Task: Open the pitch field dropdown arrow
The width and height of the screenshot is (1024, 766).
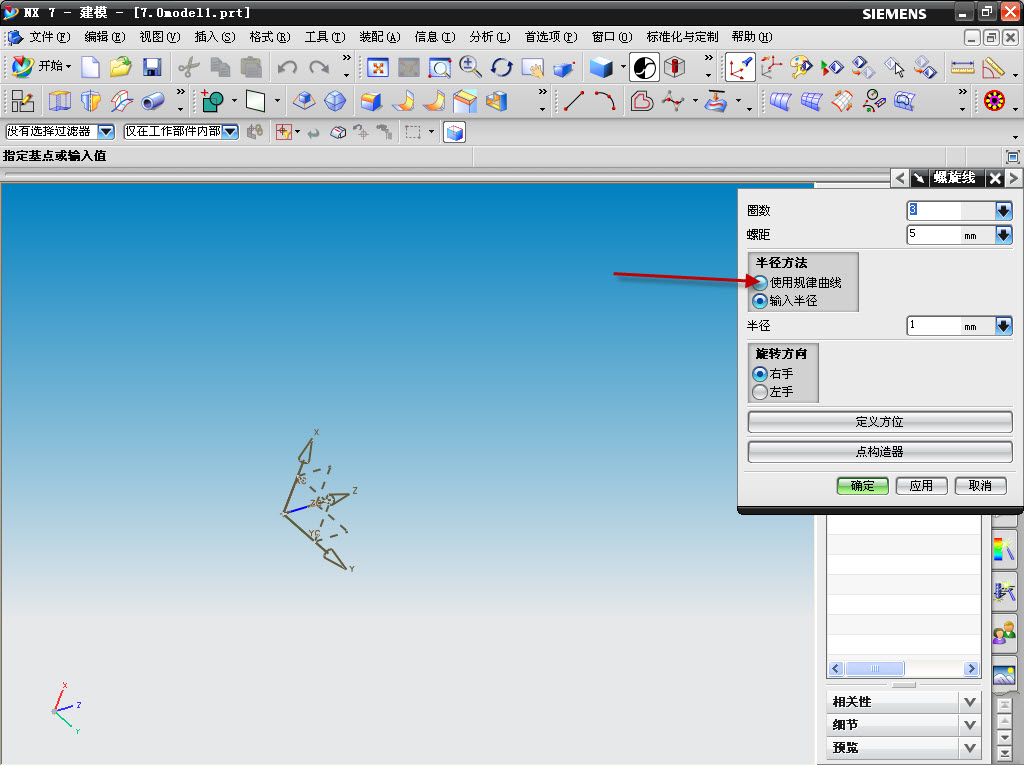Action: click(1004, 234)
